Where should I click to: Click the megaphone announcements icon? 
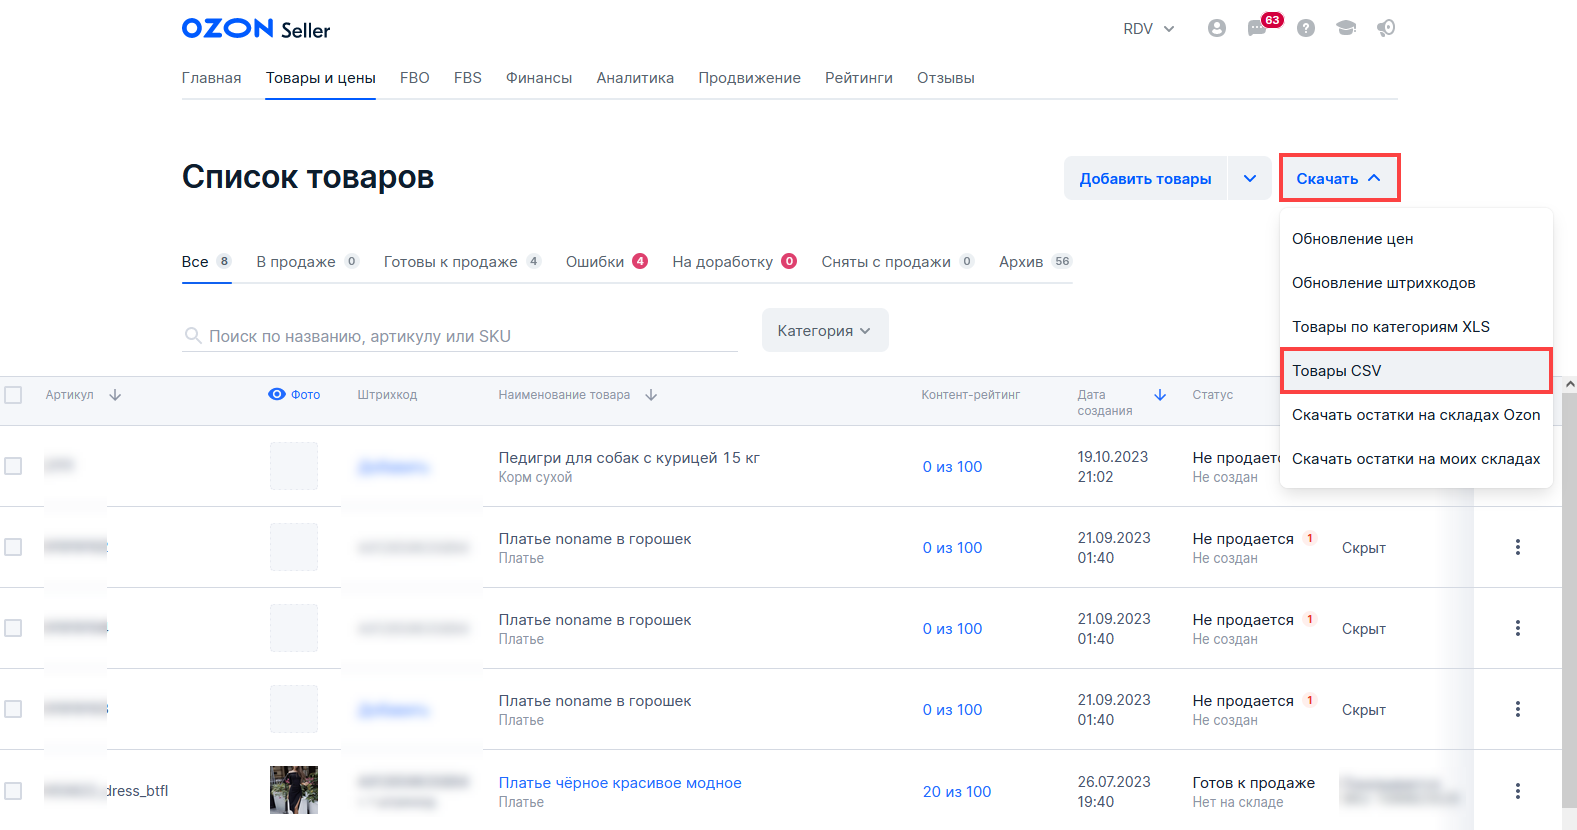[1386, 29]
